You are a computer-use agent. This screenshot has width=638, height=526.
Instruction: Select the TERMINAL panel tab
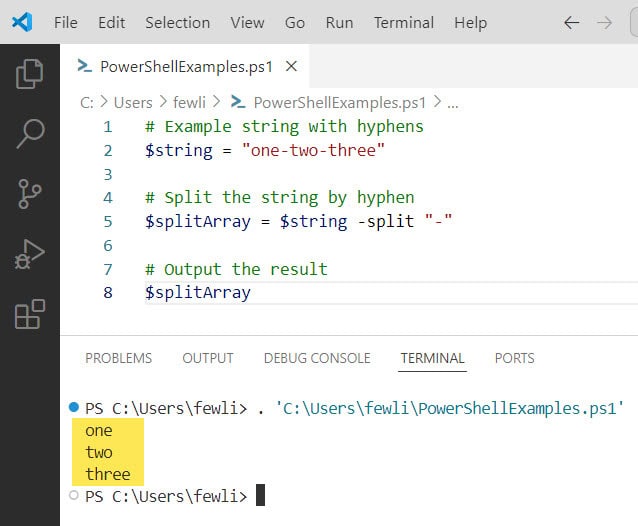pyautogui.click(x=432, y=358)
